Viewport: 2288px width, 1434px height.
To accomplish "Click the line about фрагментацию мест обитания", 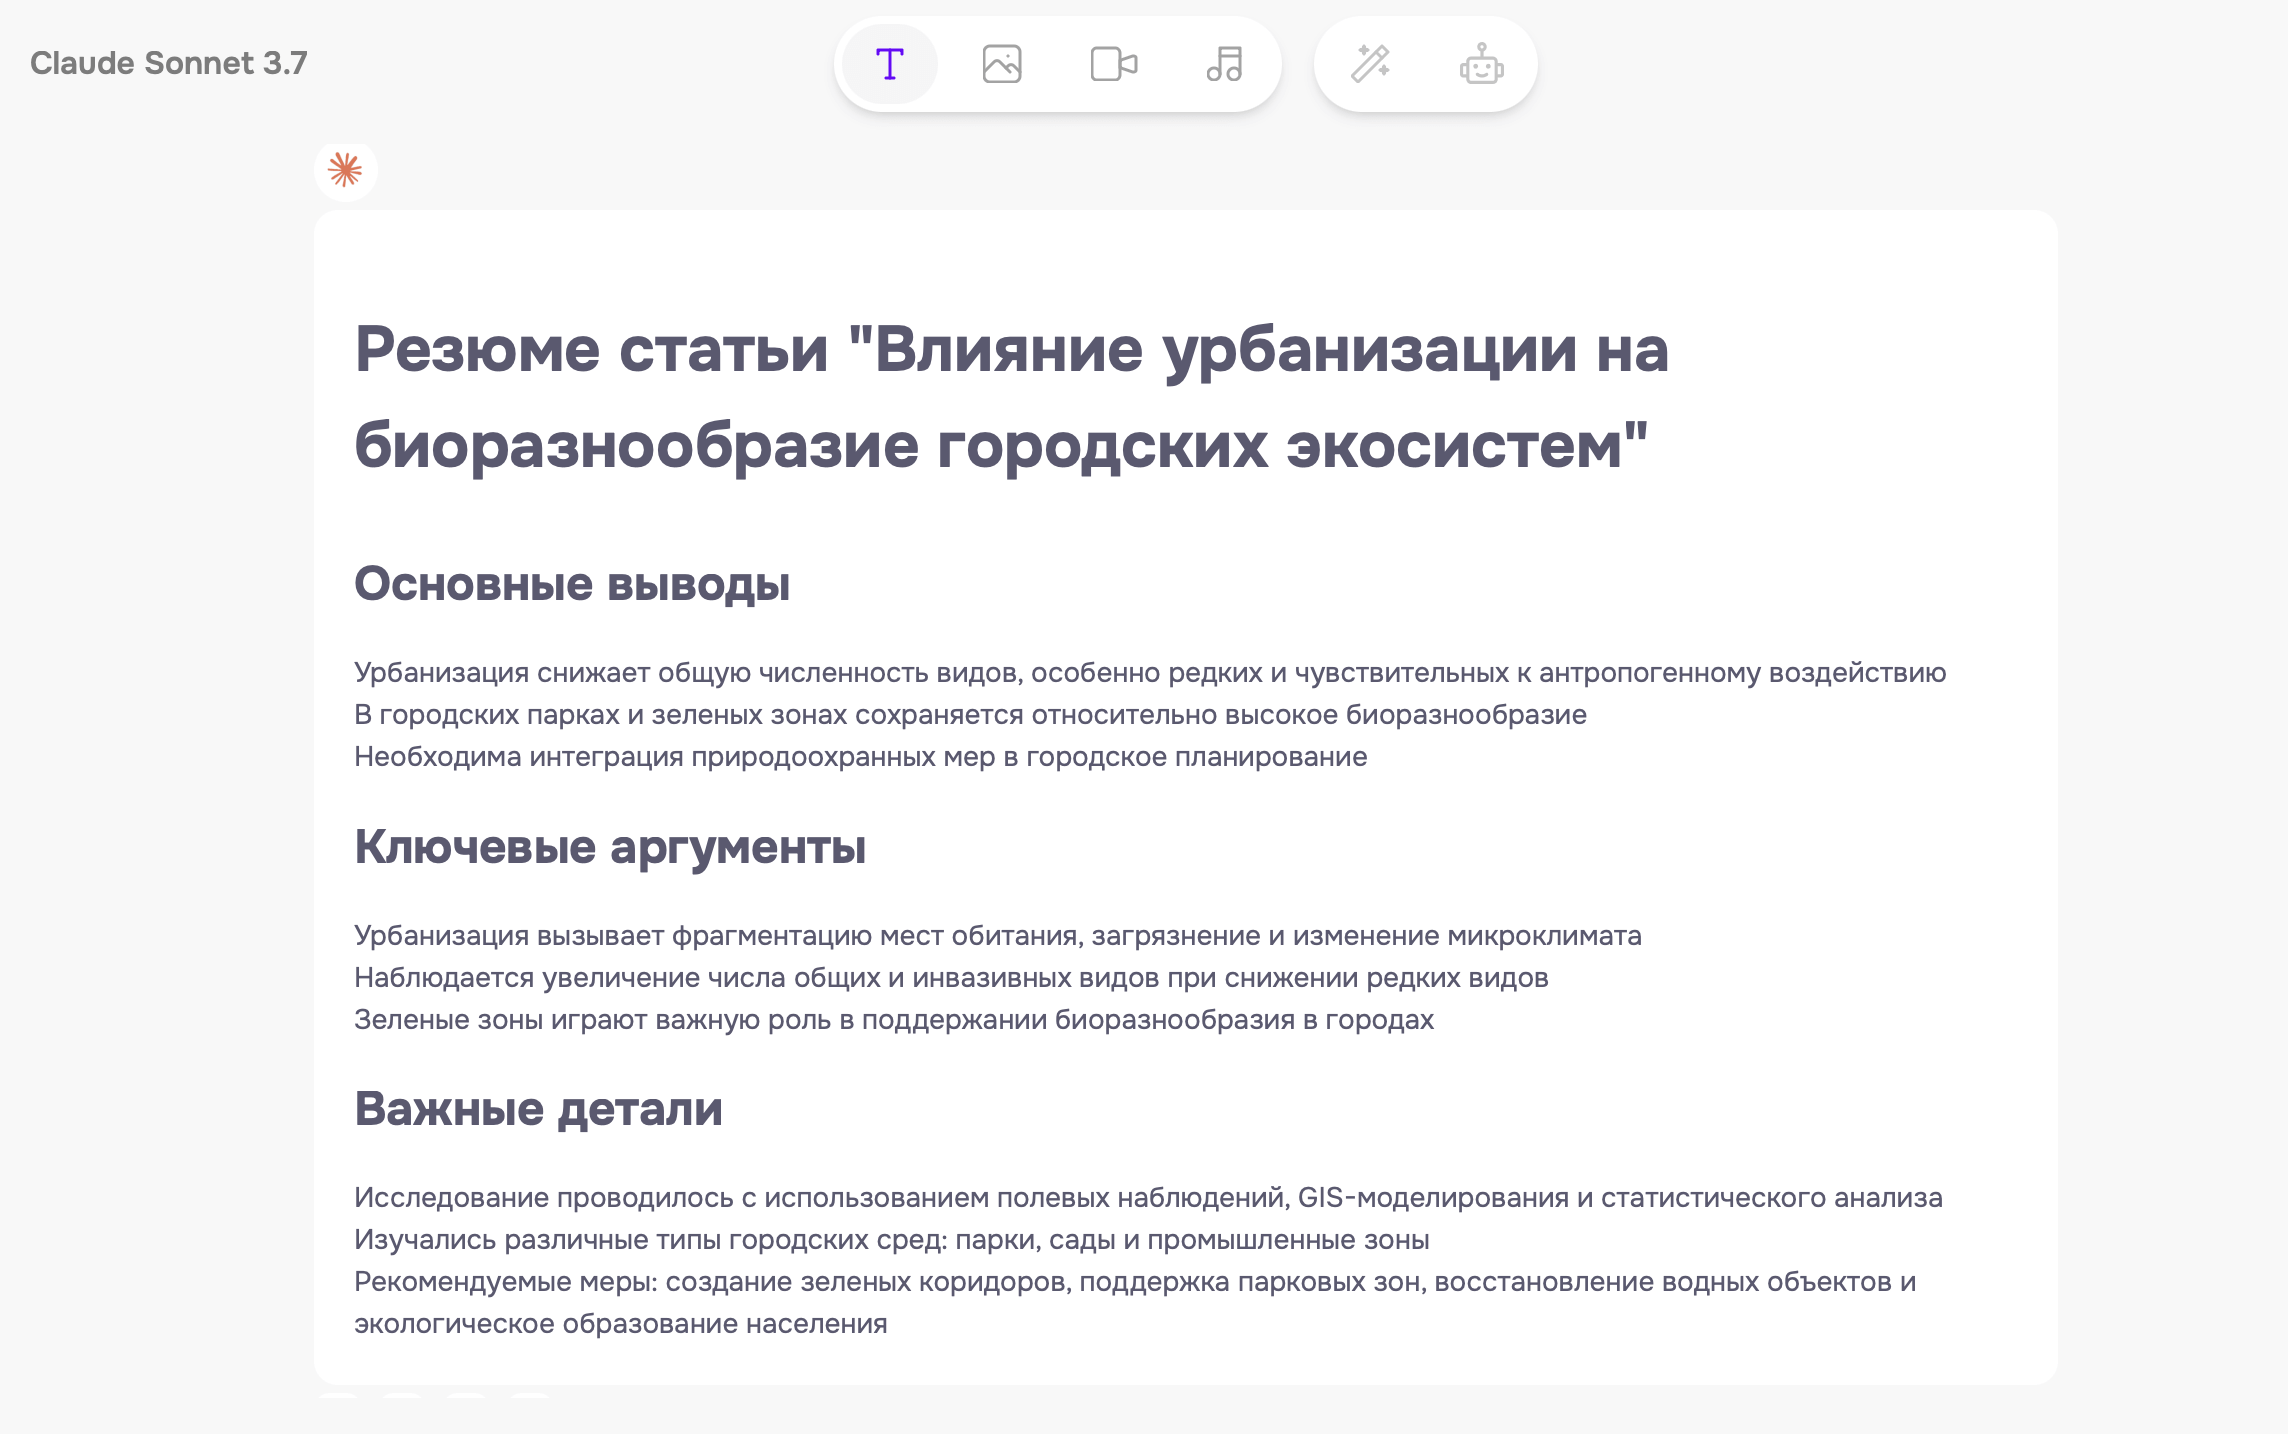I will point(997,936).
